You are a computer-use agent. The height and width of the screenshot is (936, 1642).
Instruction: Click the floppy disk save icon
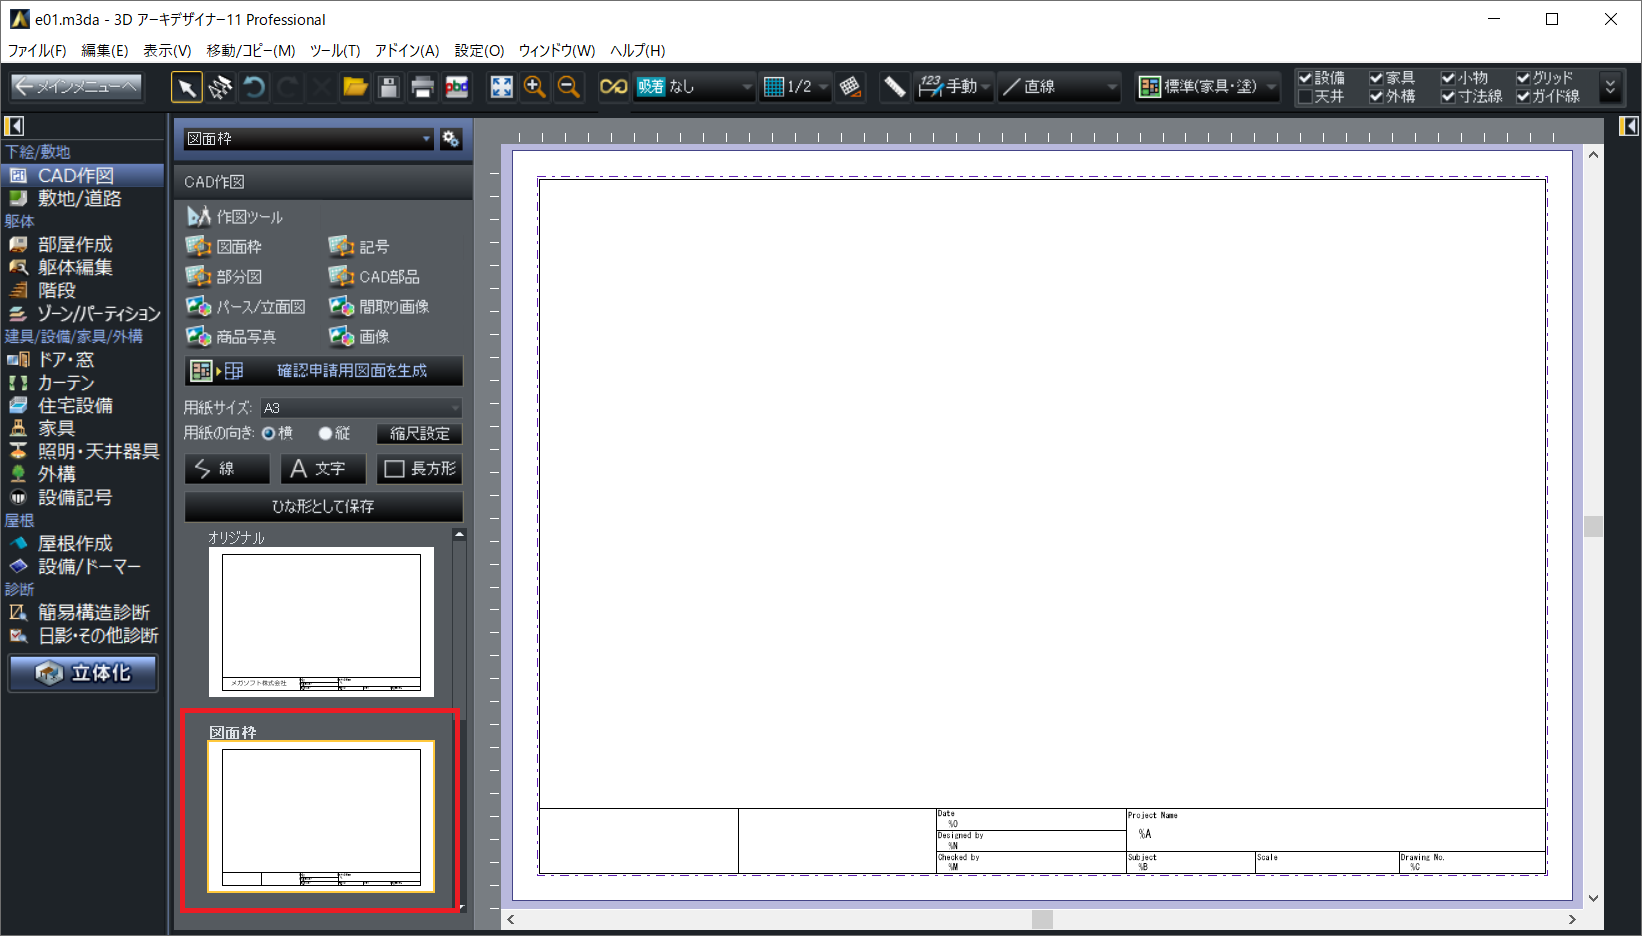click(389, 88)
